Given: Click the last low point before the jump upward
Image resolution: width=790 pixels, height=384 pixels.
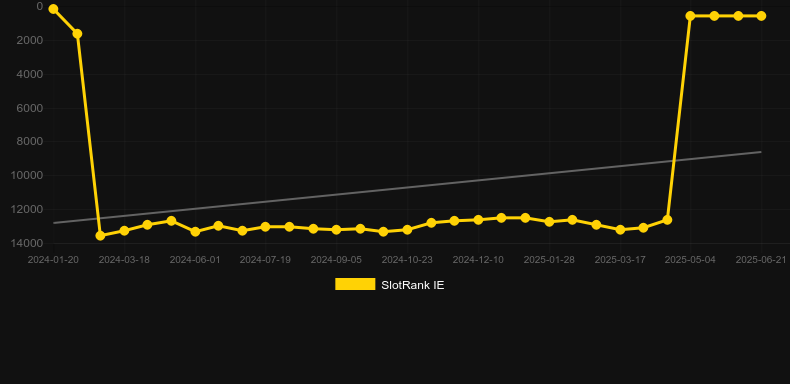Looking at the screenshot, I should tap(667, 220).
